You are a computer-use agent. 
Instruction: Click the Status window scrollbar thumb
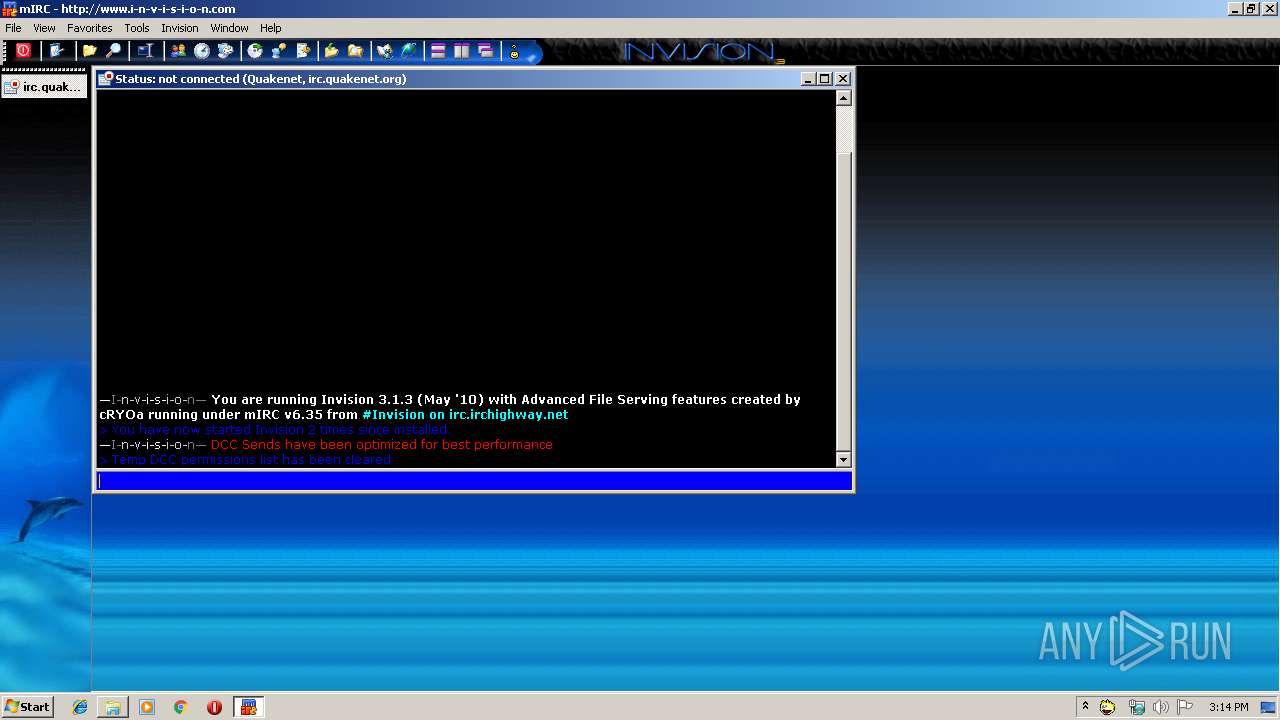[x=843, y=300]
